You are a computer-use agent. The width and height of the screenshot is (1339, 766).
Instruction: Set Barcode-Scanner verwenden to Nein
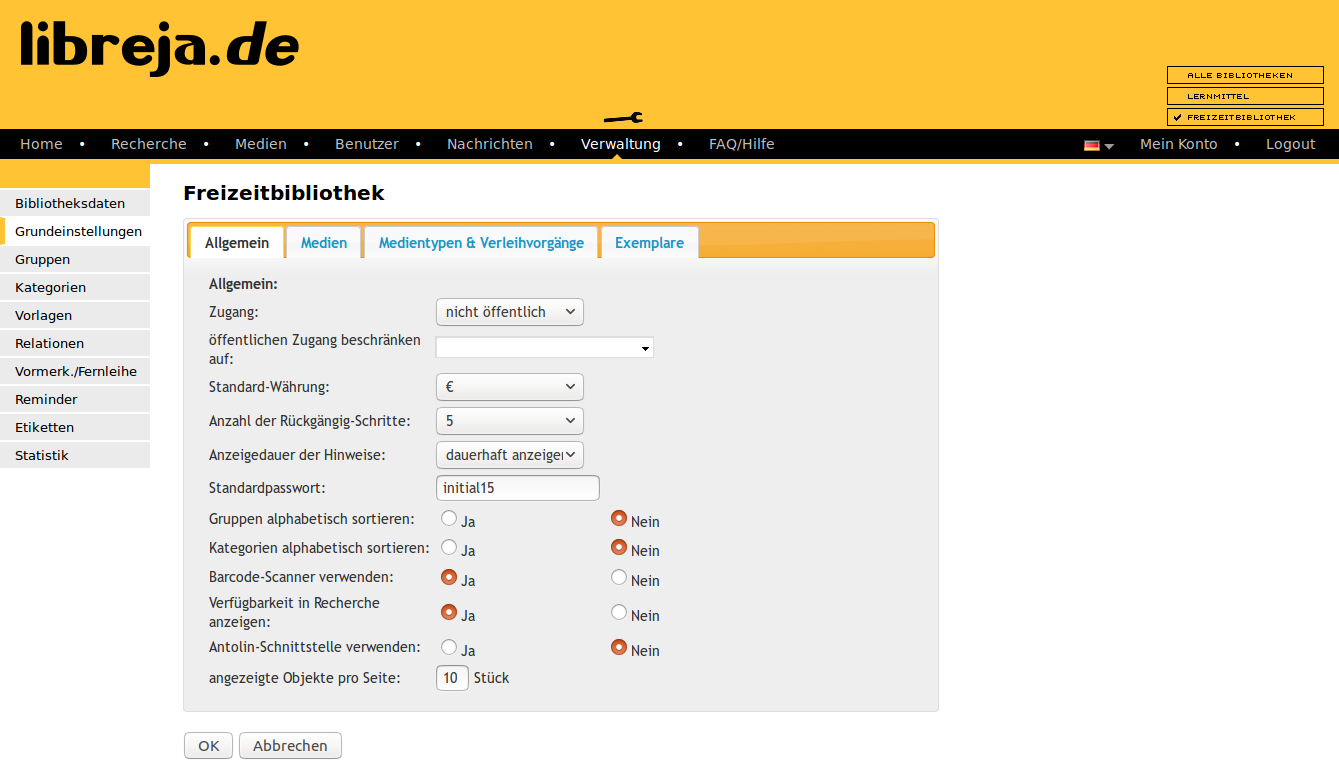pyautogui.click(x=619, y=577)
